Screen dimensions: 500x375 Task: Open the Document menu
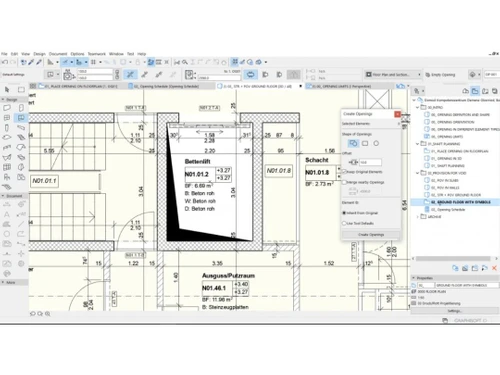(58, 54)
